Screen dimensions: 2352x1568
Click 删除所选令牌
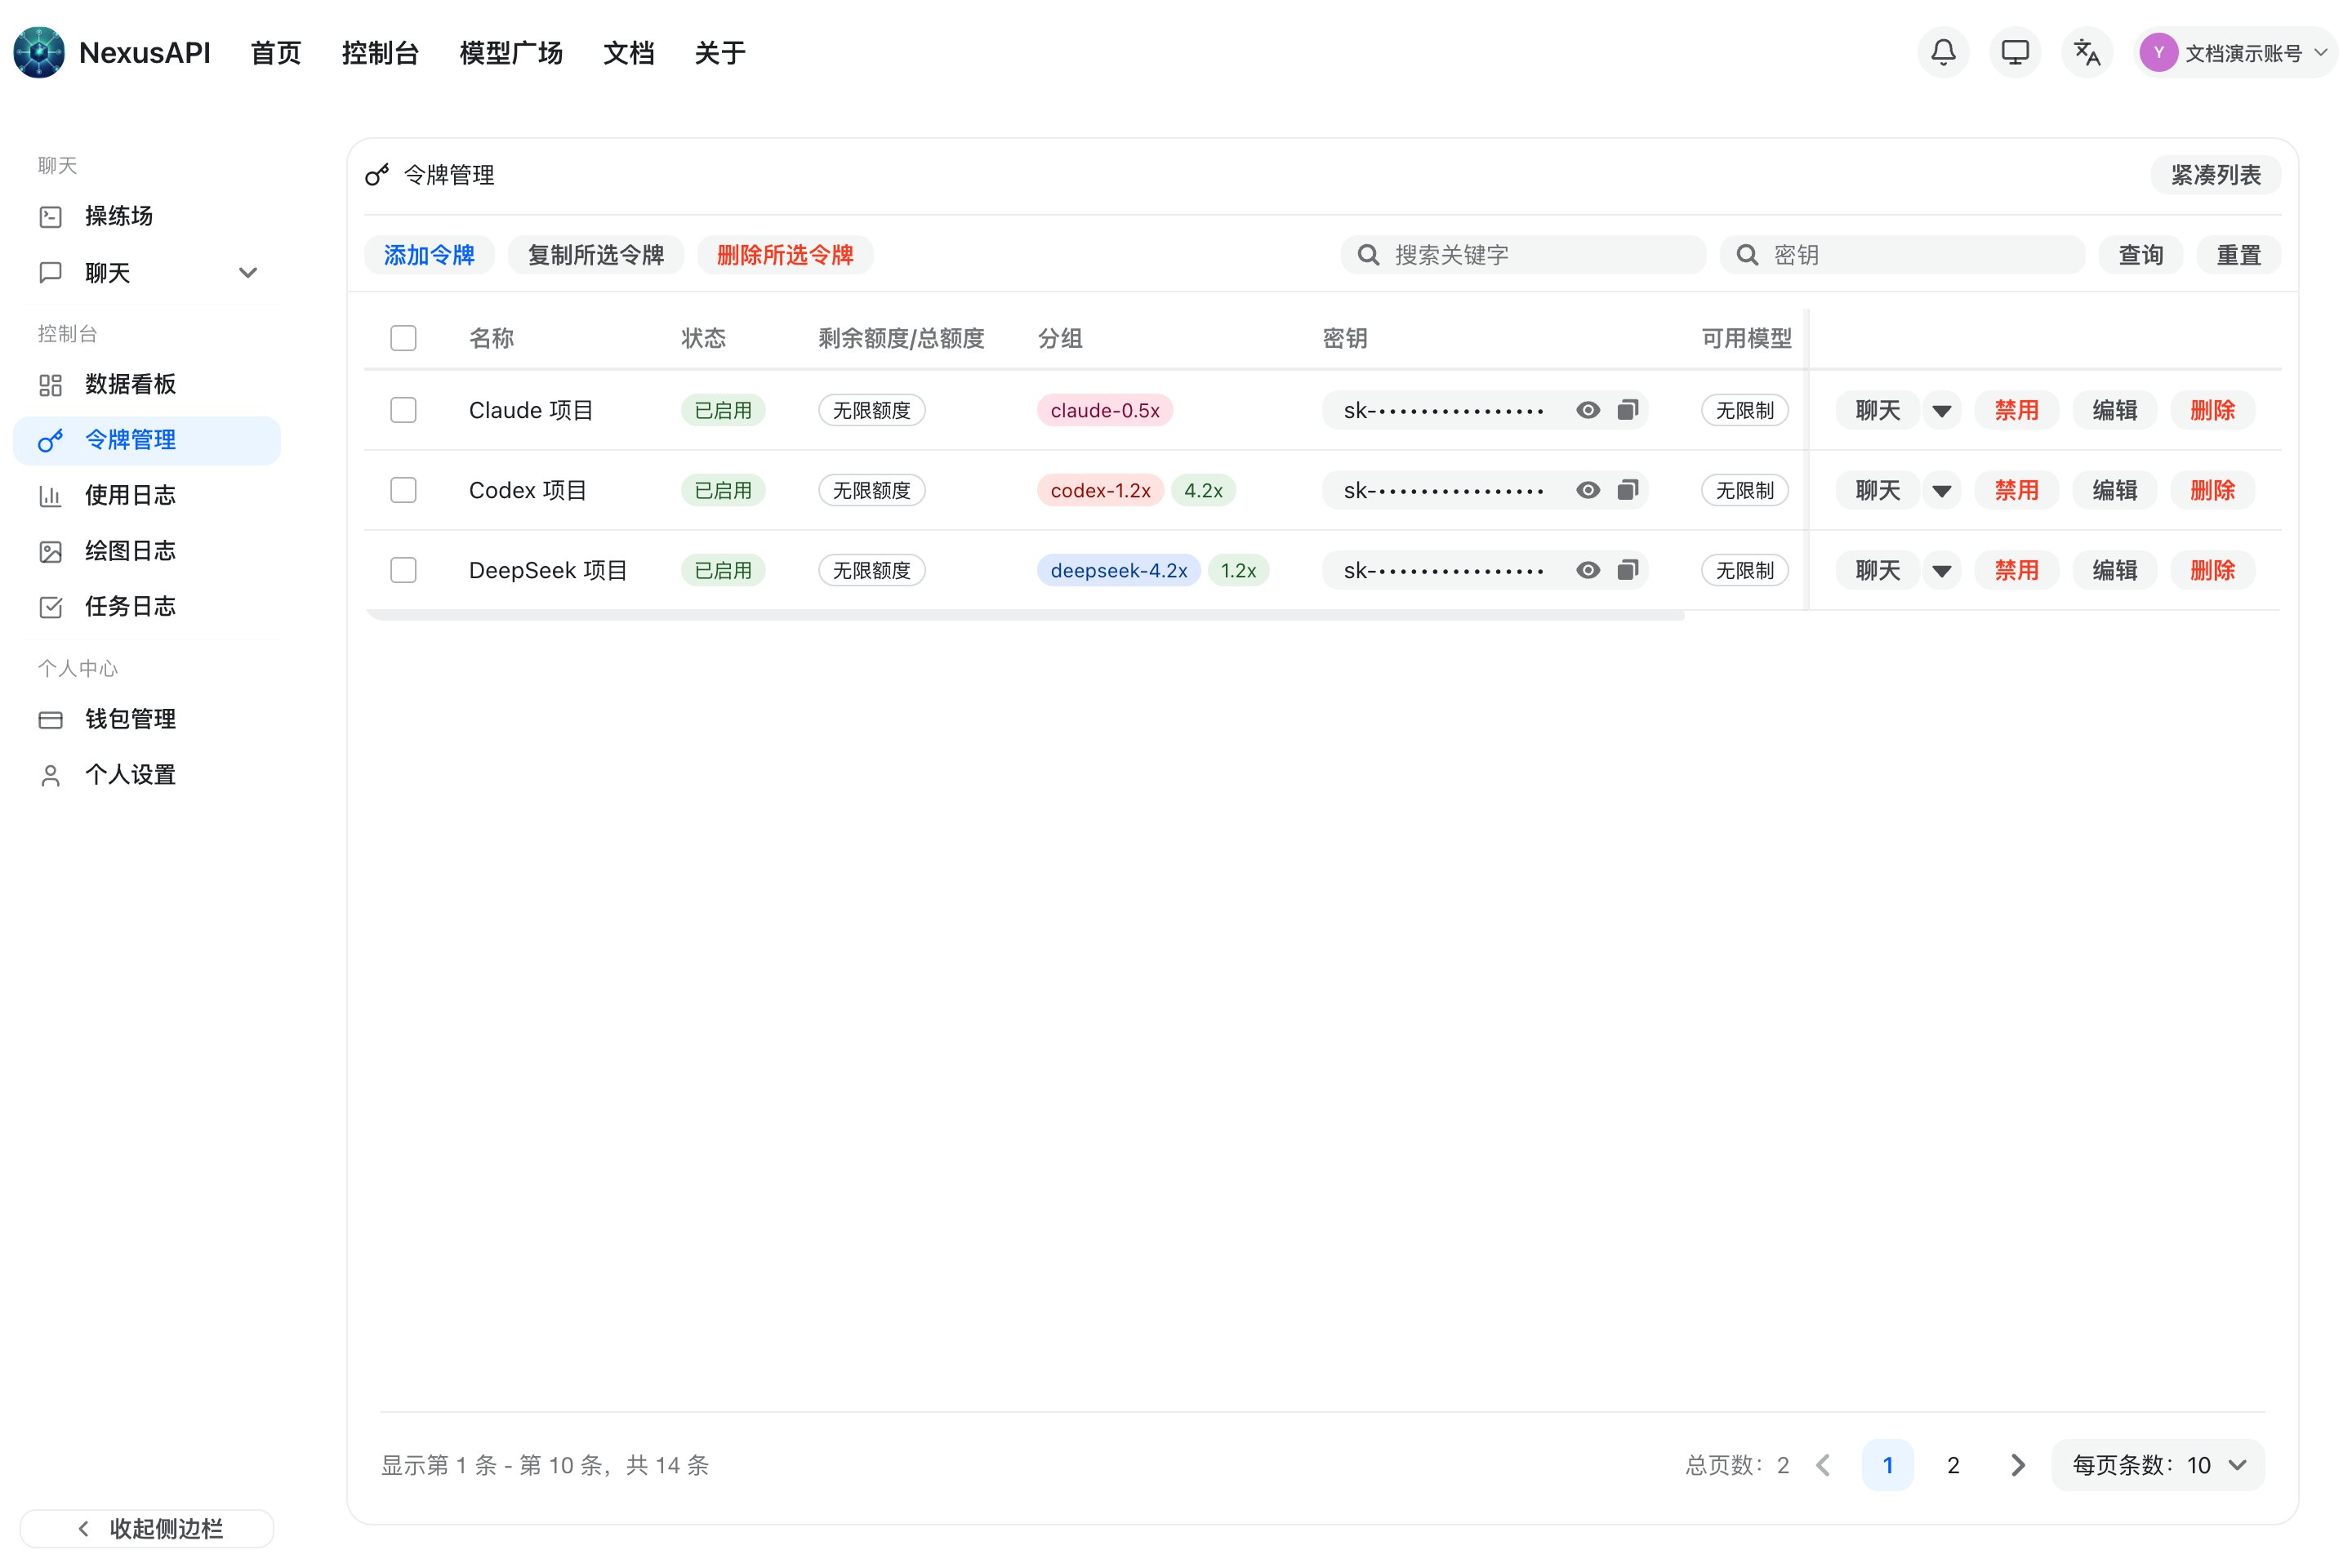tap(785, 255)
